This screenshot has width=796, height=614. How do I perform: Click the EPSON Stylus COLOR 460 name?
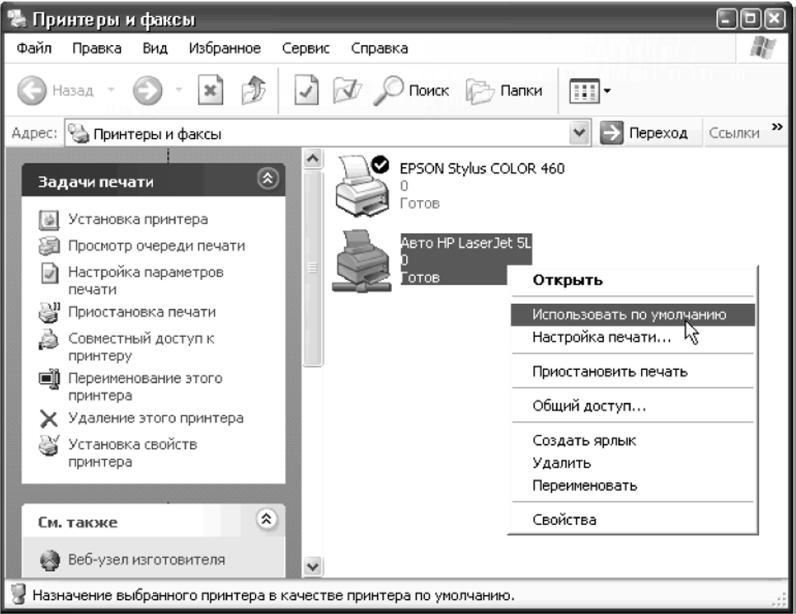[482, 169]
